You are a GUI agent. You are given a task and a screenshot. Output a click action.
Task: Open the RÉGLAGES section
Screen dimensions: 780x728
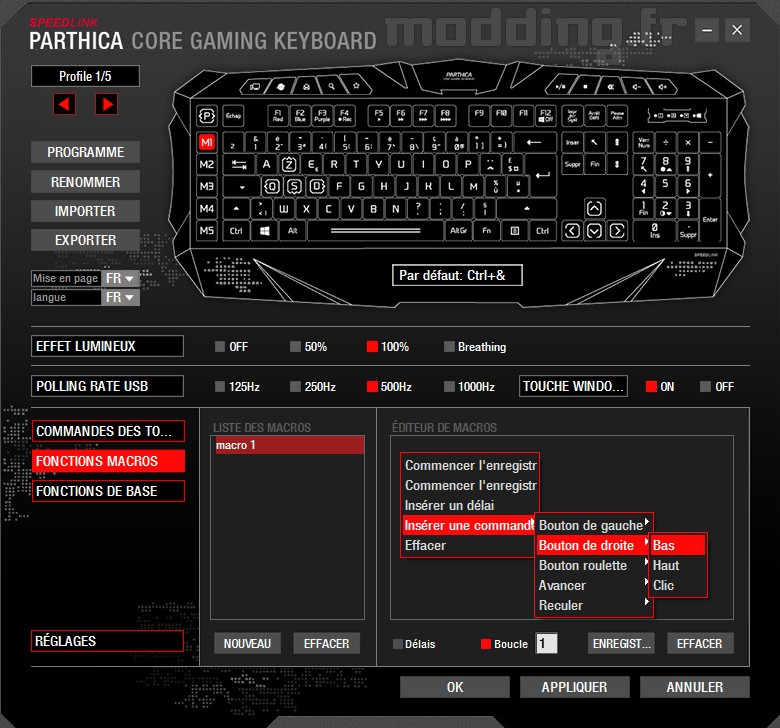[x=108, y=641]
